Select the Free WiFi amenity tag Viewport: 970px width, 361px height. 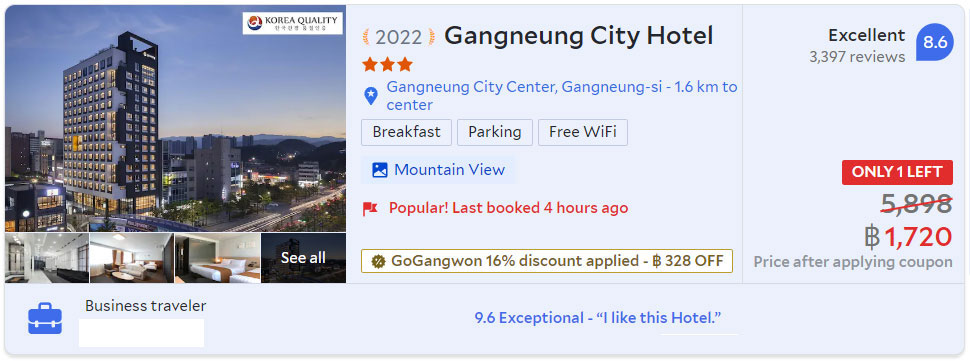(583, 132)
